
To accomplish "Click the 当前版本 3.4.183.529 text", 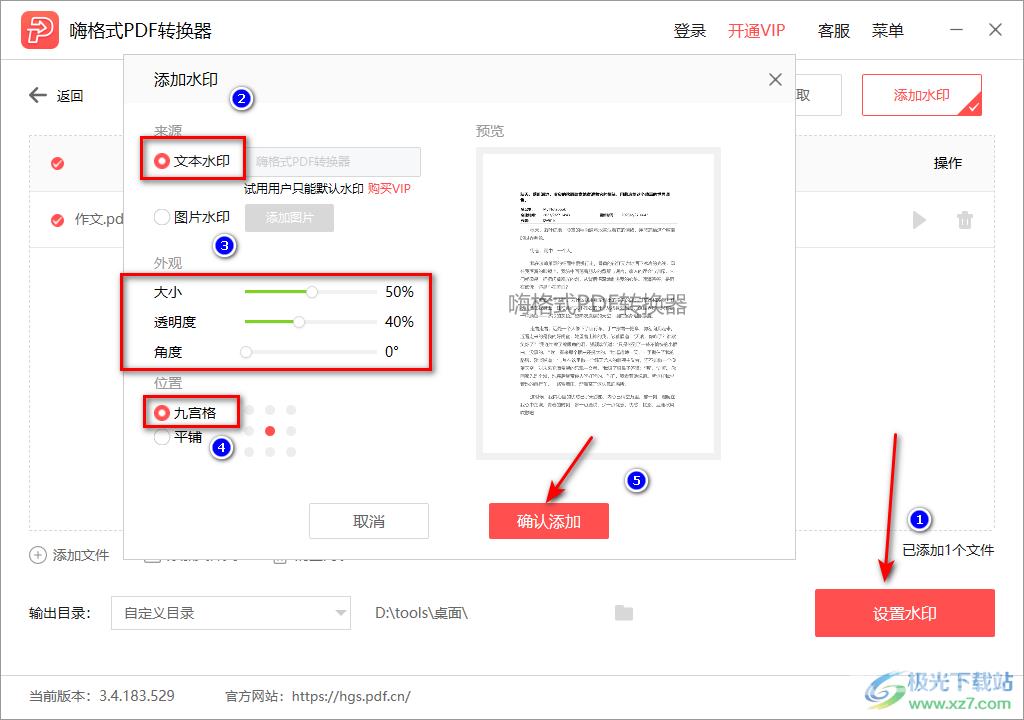I will point(102,696).
